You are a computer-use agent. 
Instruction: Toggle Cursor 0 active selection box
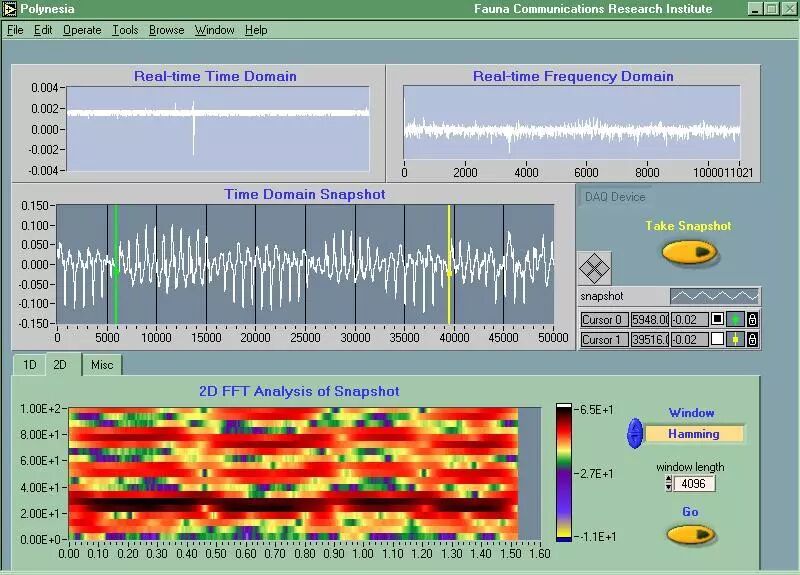717,319
